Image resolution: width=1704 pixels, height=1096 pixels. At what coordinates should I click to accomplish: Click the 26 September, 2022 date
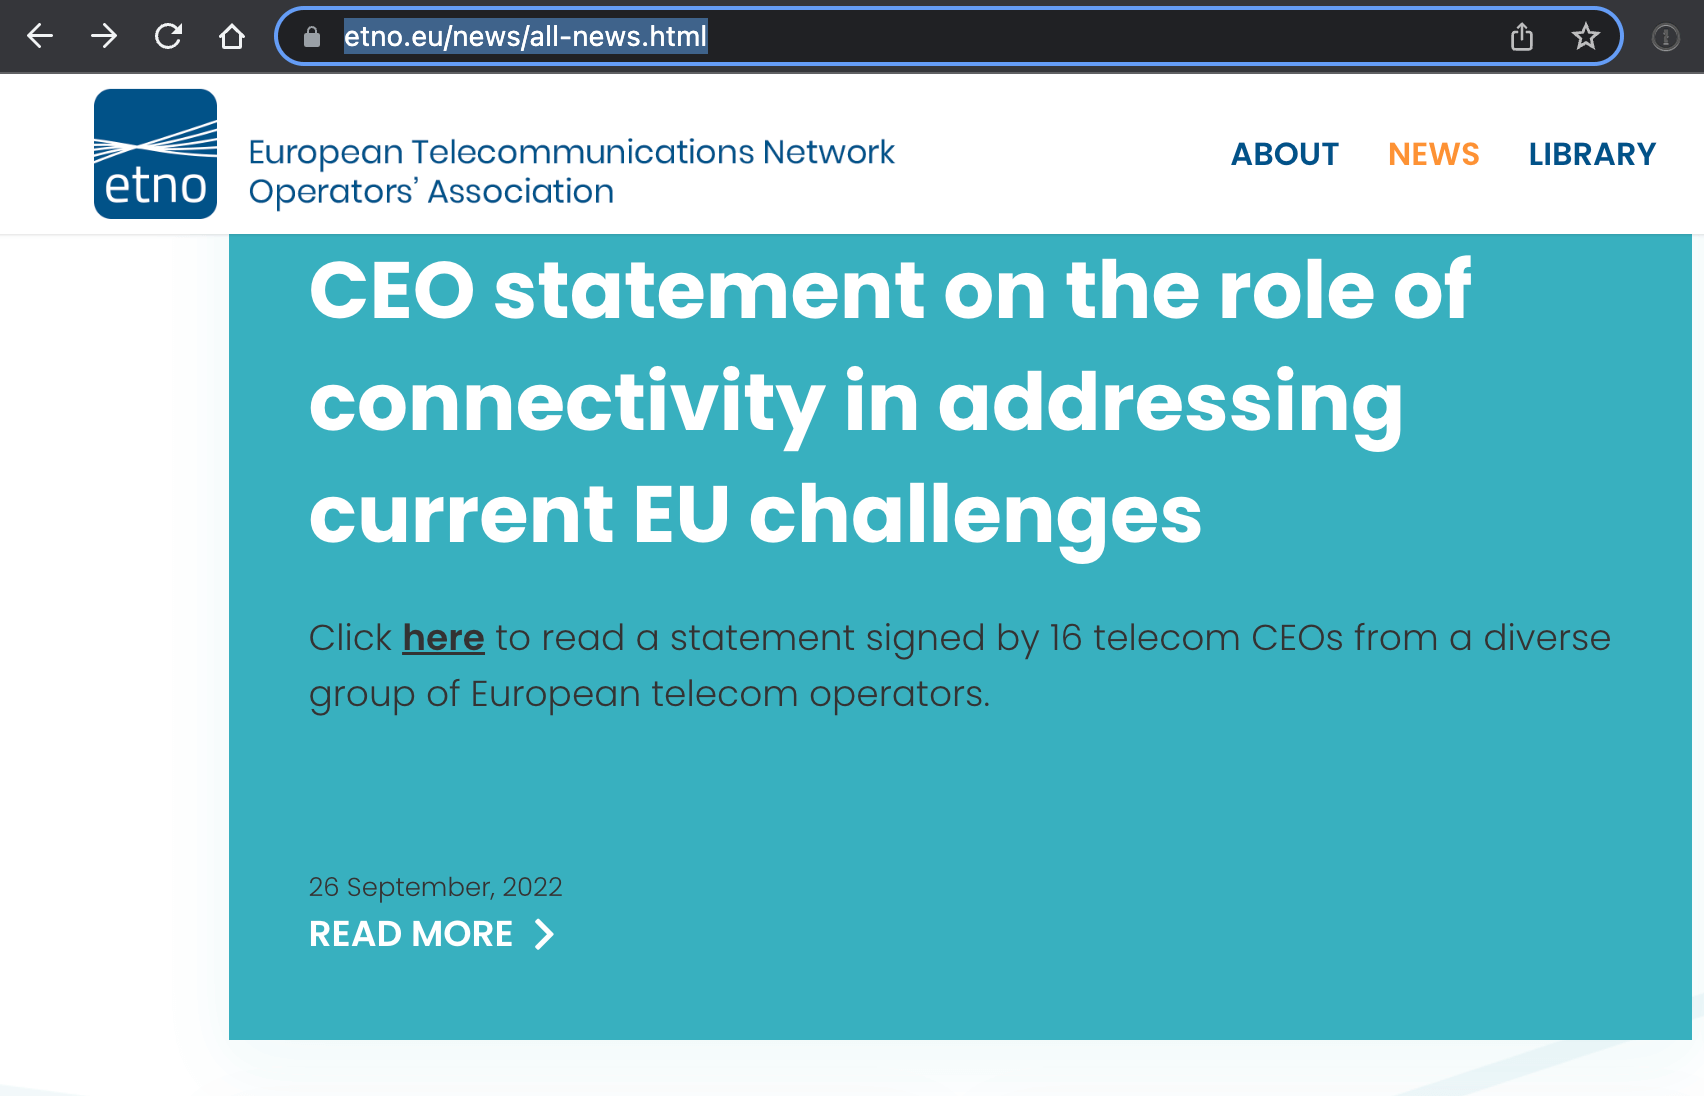pyautogui.click(x=435, y=887)
